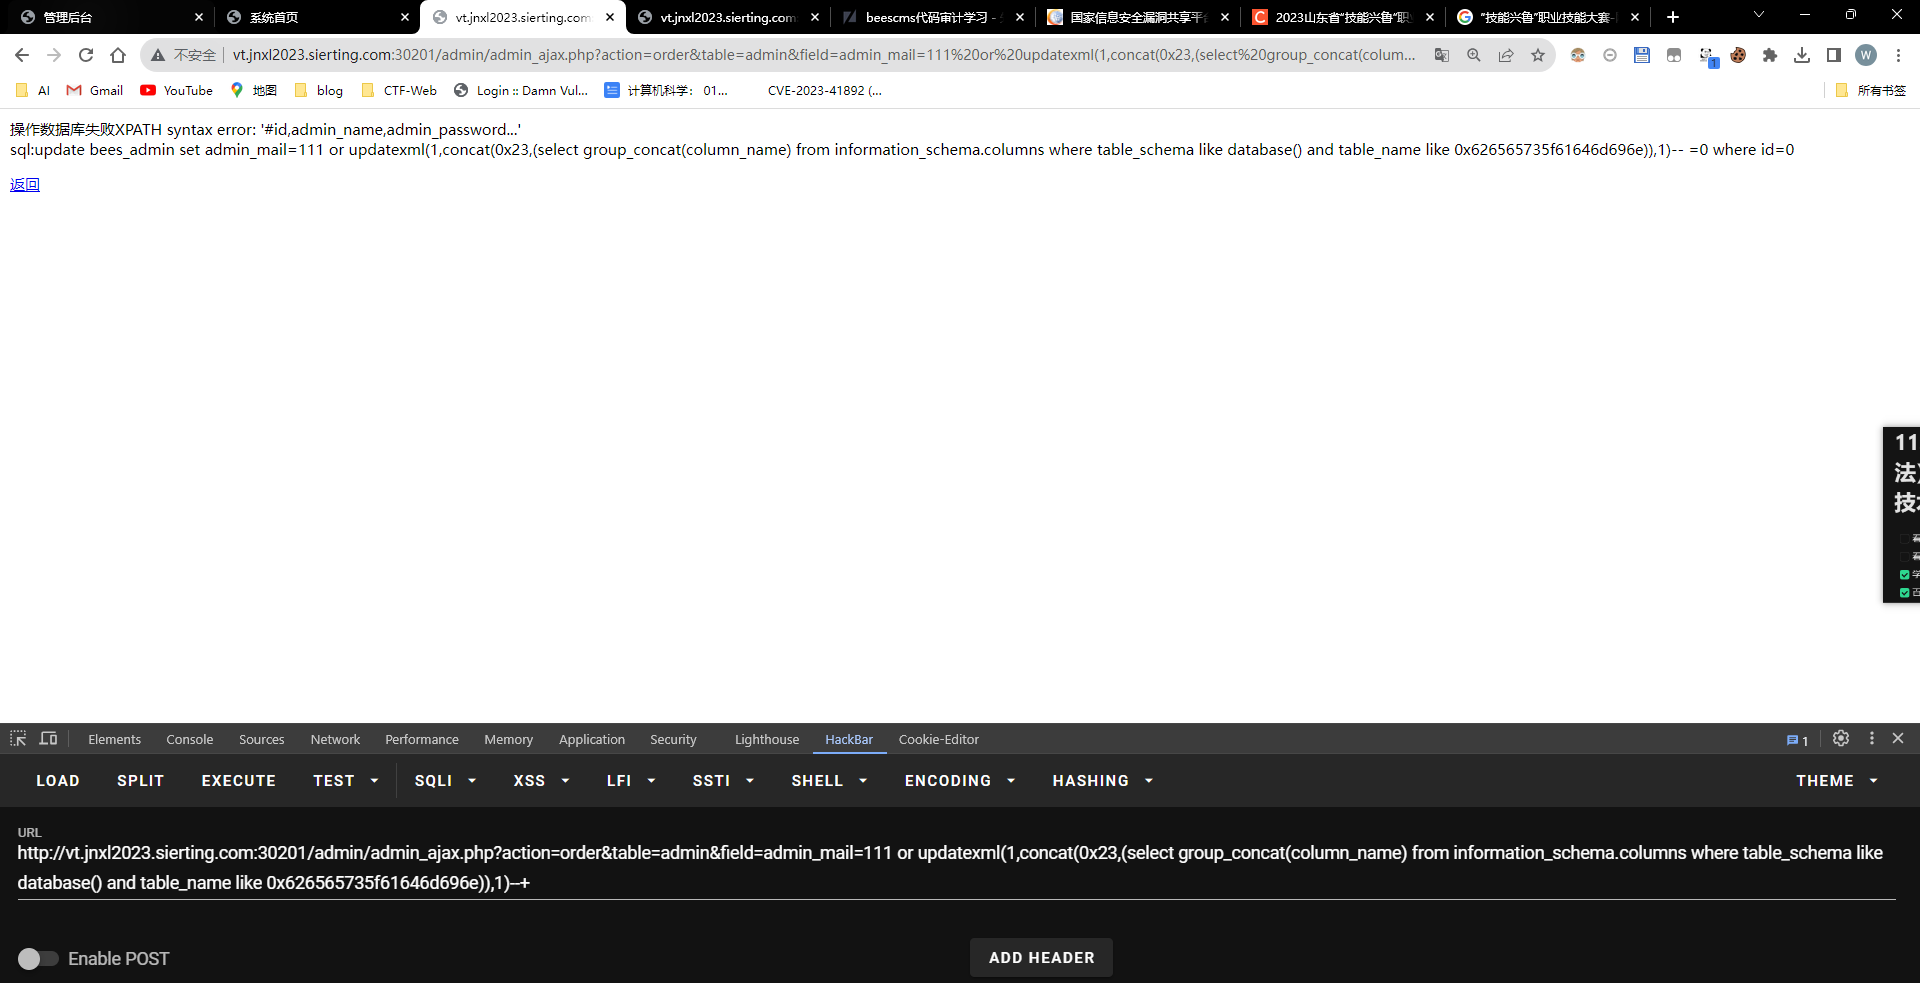Close the 系统首页 browser tab
Image resolution: width=1920 pixels, height=983 pixels.
pyautogui.click(x=404, y=17)
